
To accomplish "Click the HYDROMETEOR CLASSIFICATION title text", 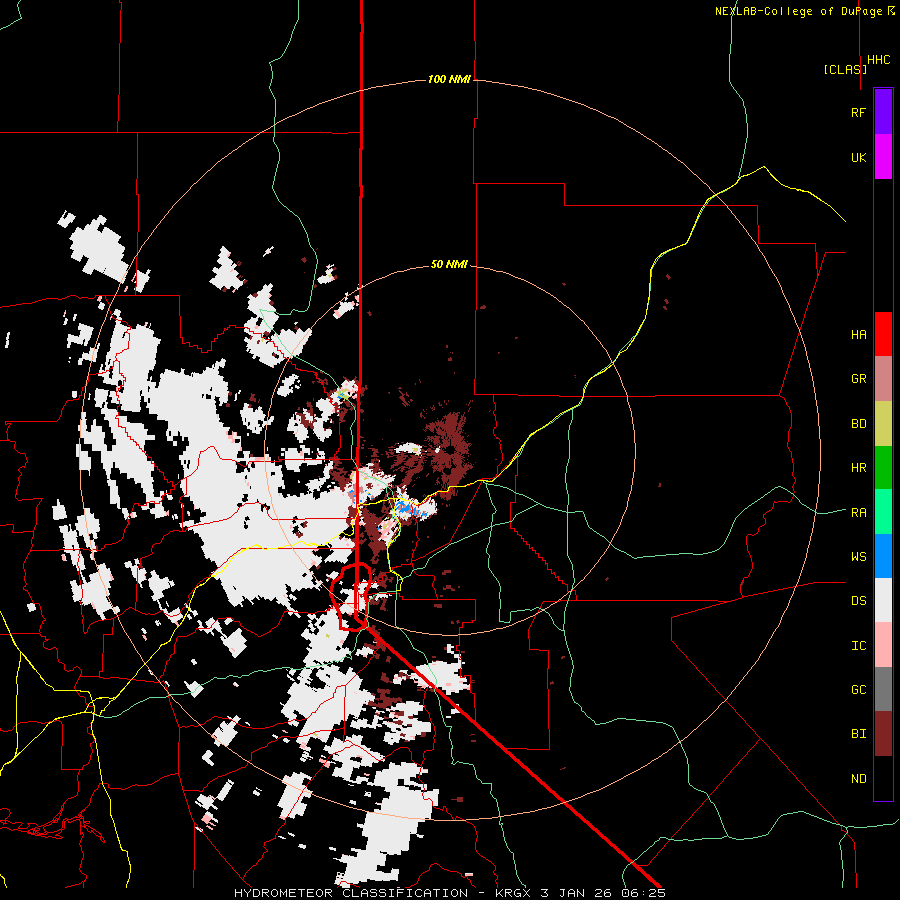I will [x=351, y=893].
